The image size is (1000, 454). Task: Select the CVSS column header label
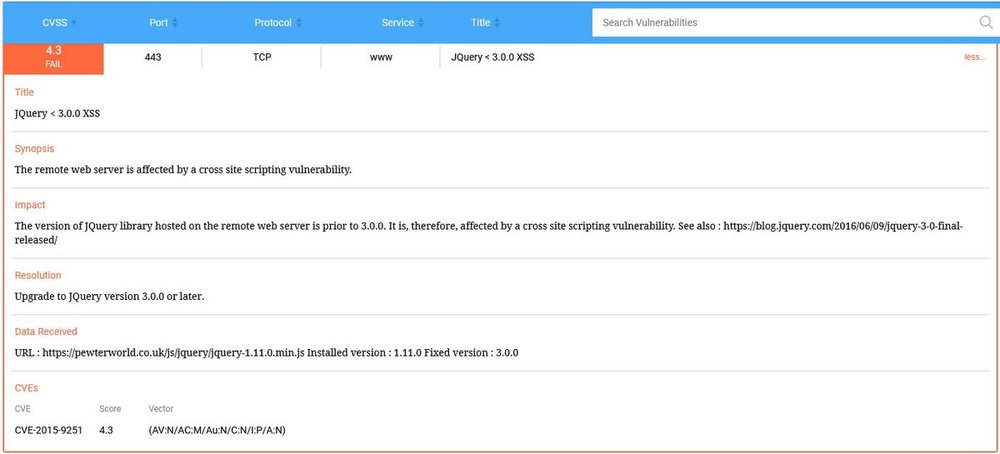point(54,23)
